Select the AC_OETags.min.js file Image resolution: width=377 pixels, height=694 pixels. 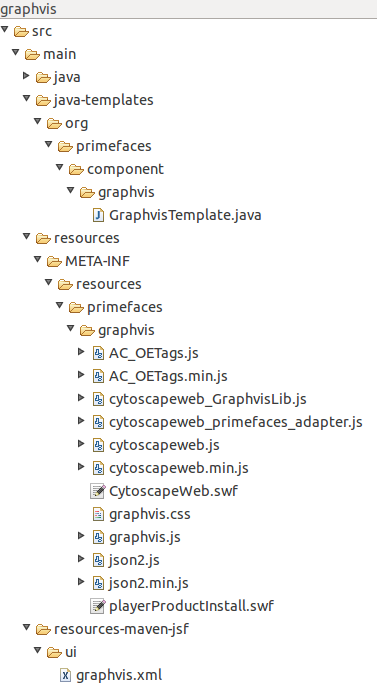click(168, 376)
